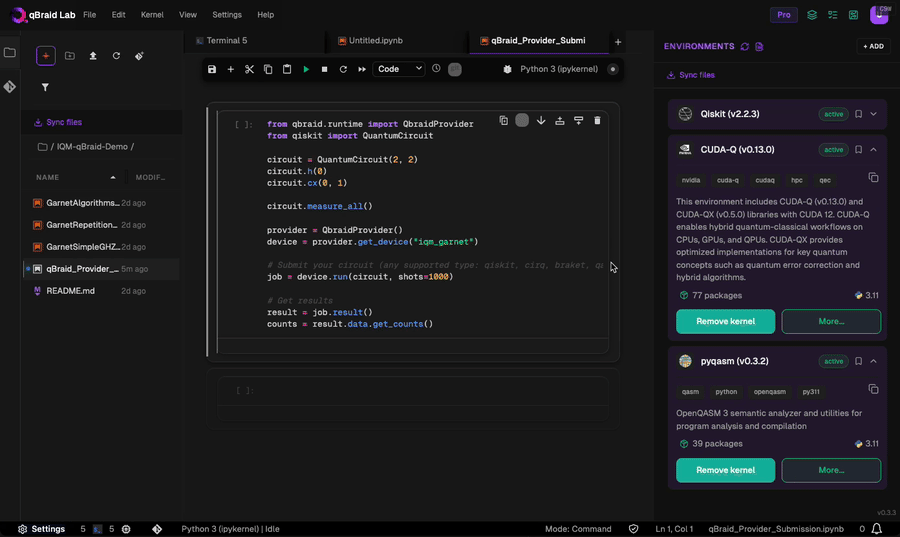Image resolution: width=900 pixels, height=537 pixels.
Task: Switch to the Terminal 5 tab
Action: click(254, 41)
